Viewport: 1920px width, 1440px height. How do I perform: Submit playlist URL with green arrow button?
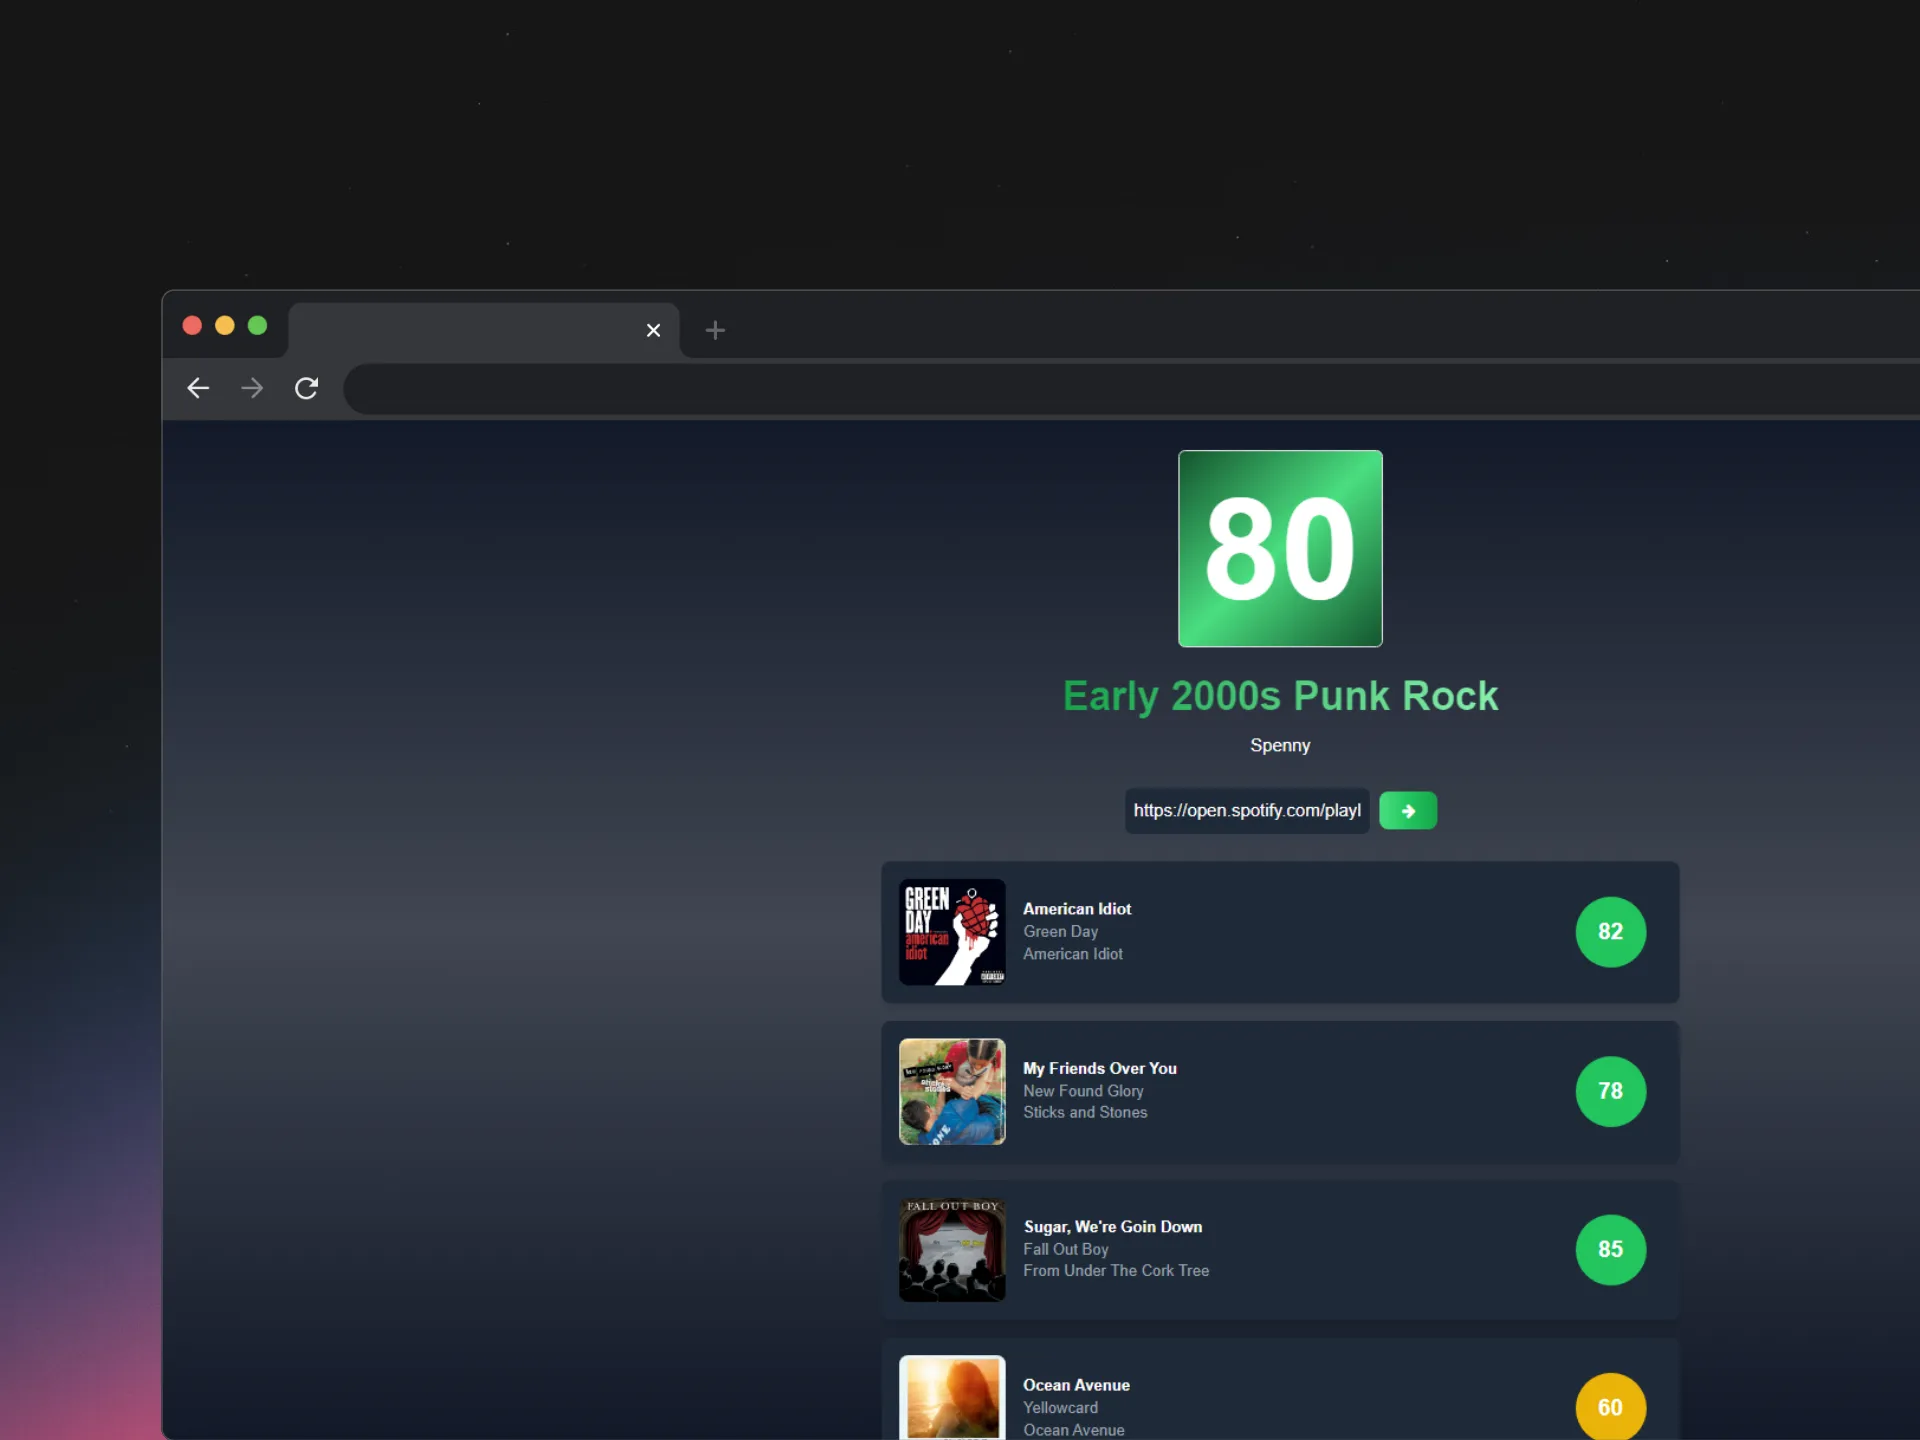coord(1407,811)
